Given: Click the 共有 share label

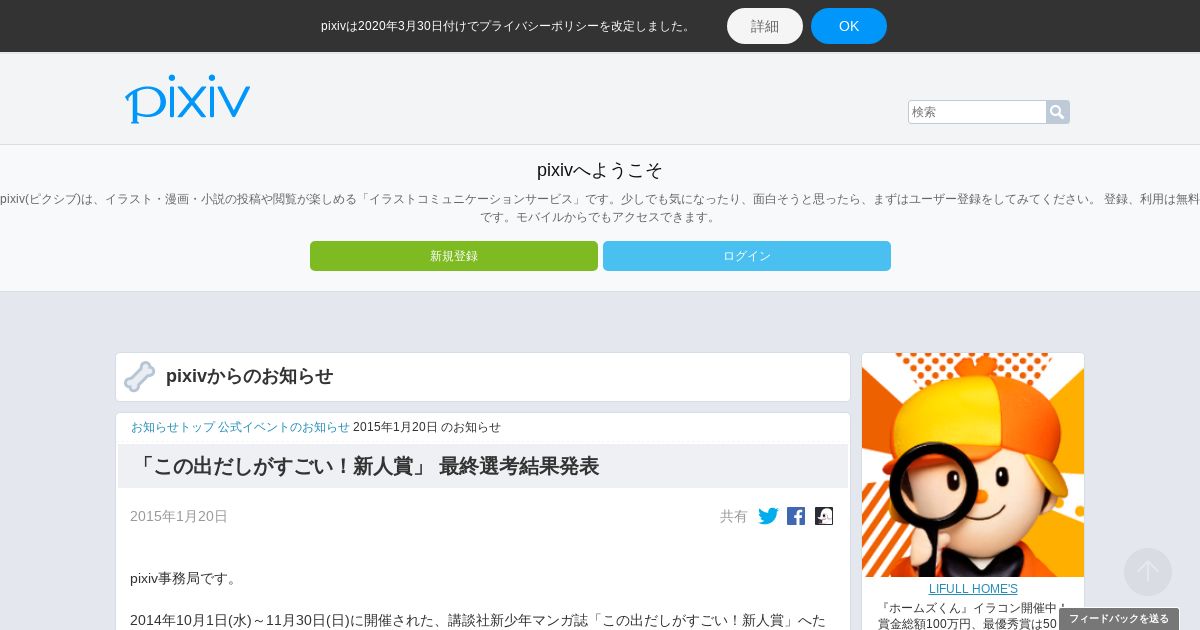Looking at the screenshot, I should (x=734, y=516).
